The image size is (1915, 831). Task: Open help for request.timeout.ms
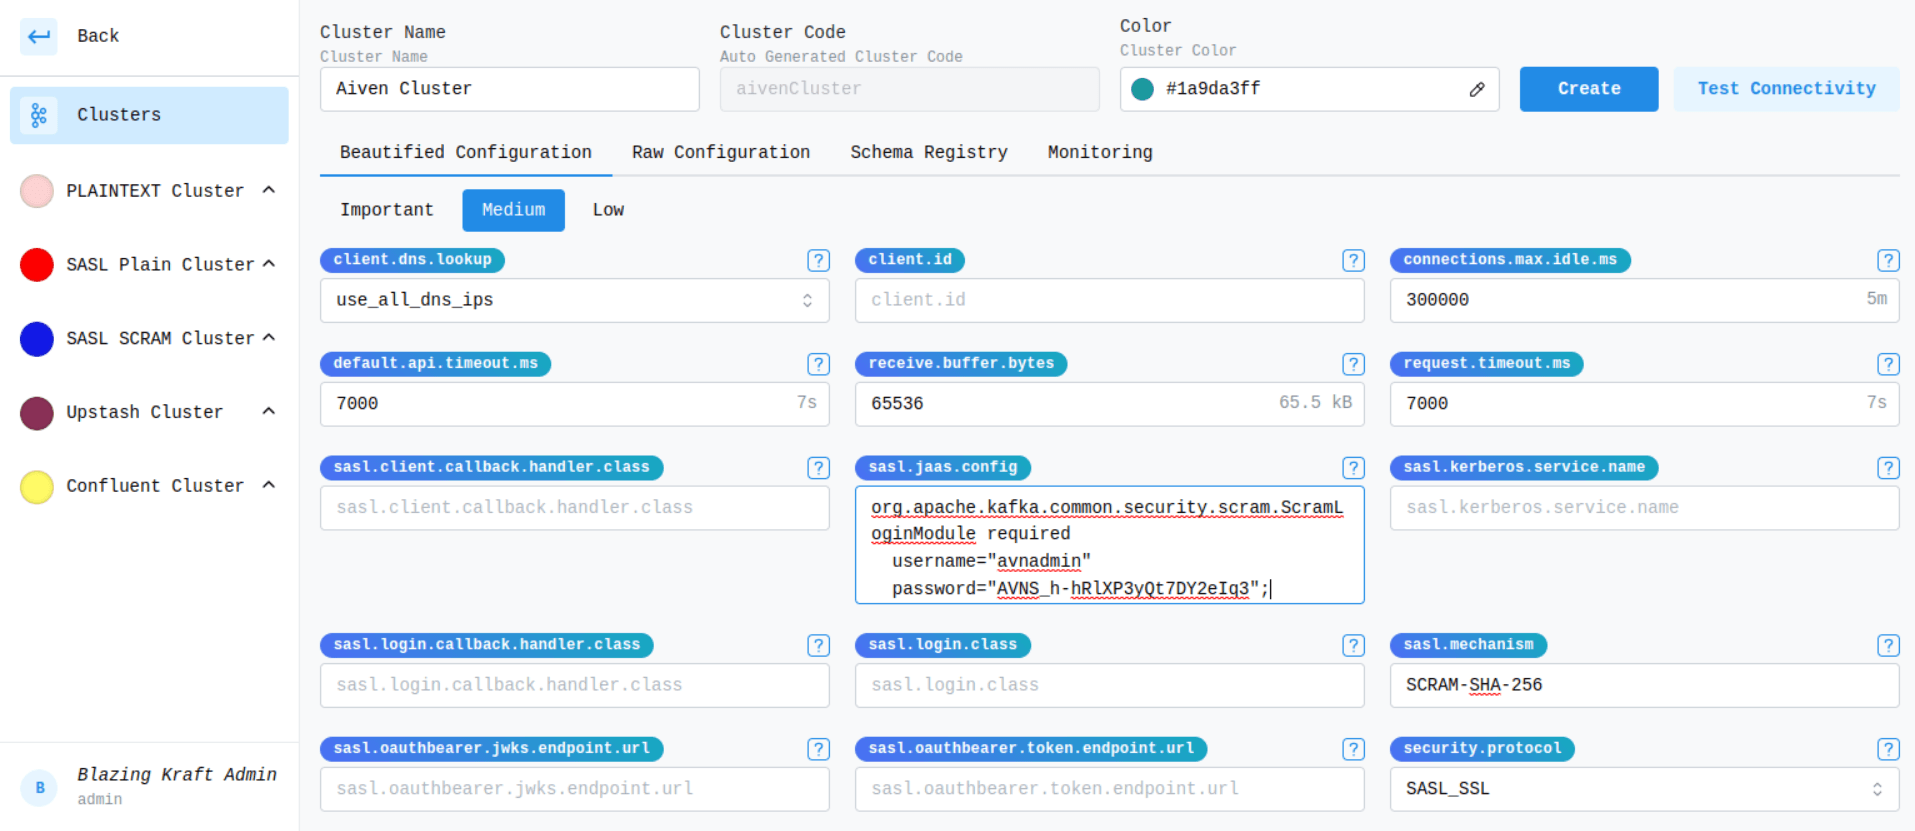point(1888,364)
